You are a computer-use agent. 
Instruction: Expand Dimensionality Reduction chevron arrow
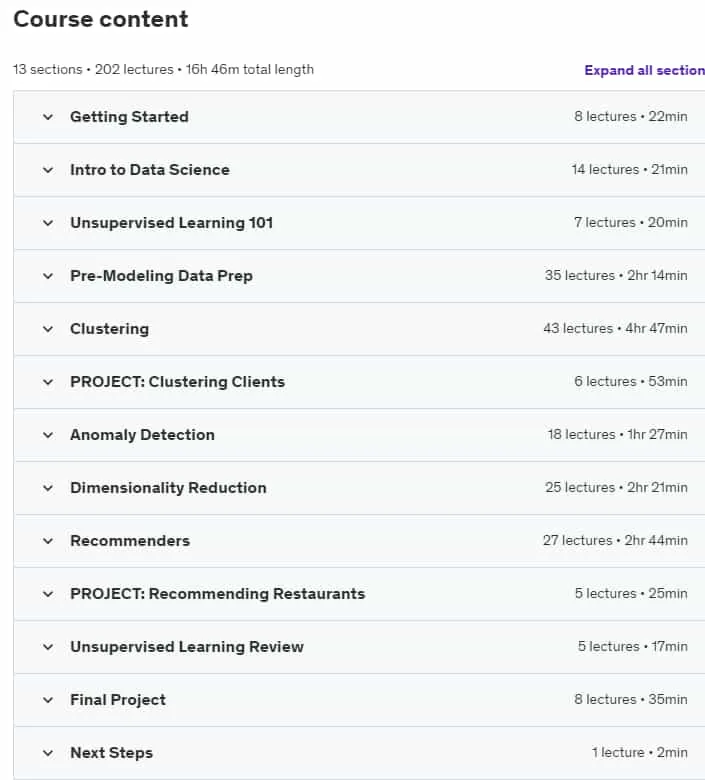tap(48, 488)
